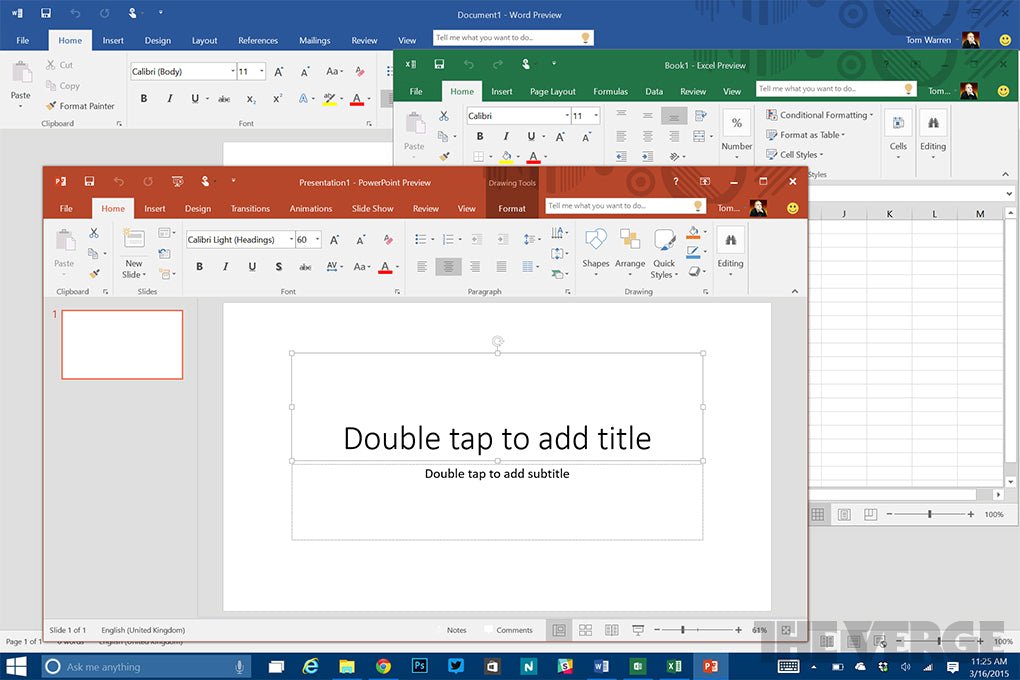Toggle bold formatting in PowerPoint
1020x680 pixels.
(199, 266)
